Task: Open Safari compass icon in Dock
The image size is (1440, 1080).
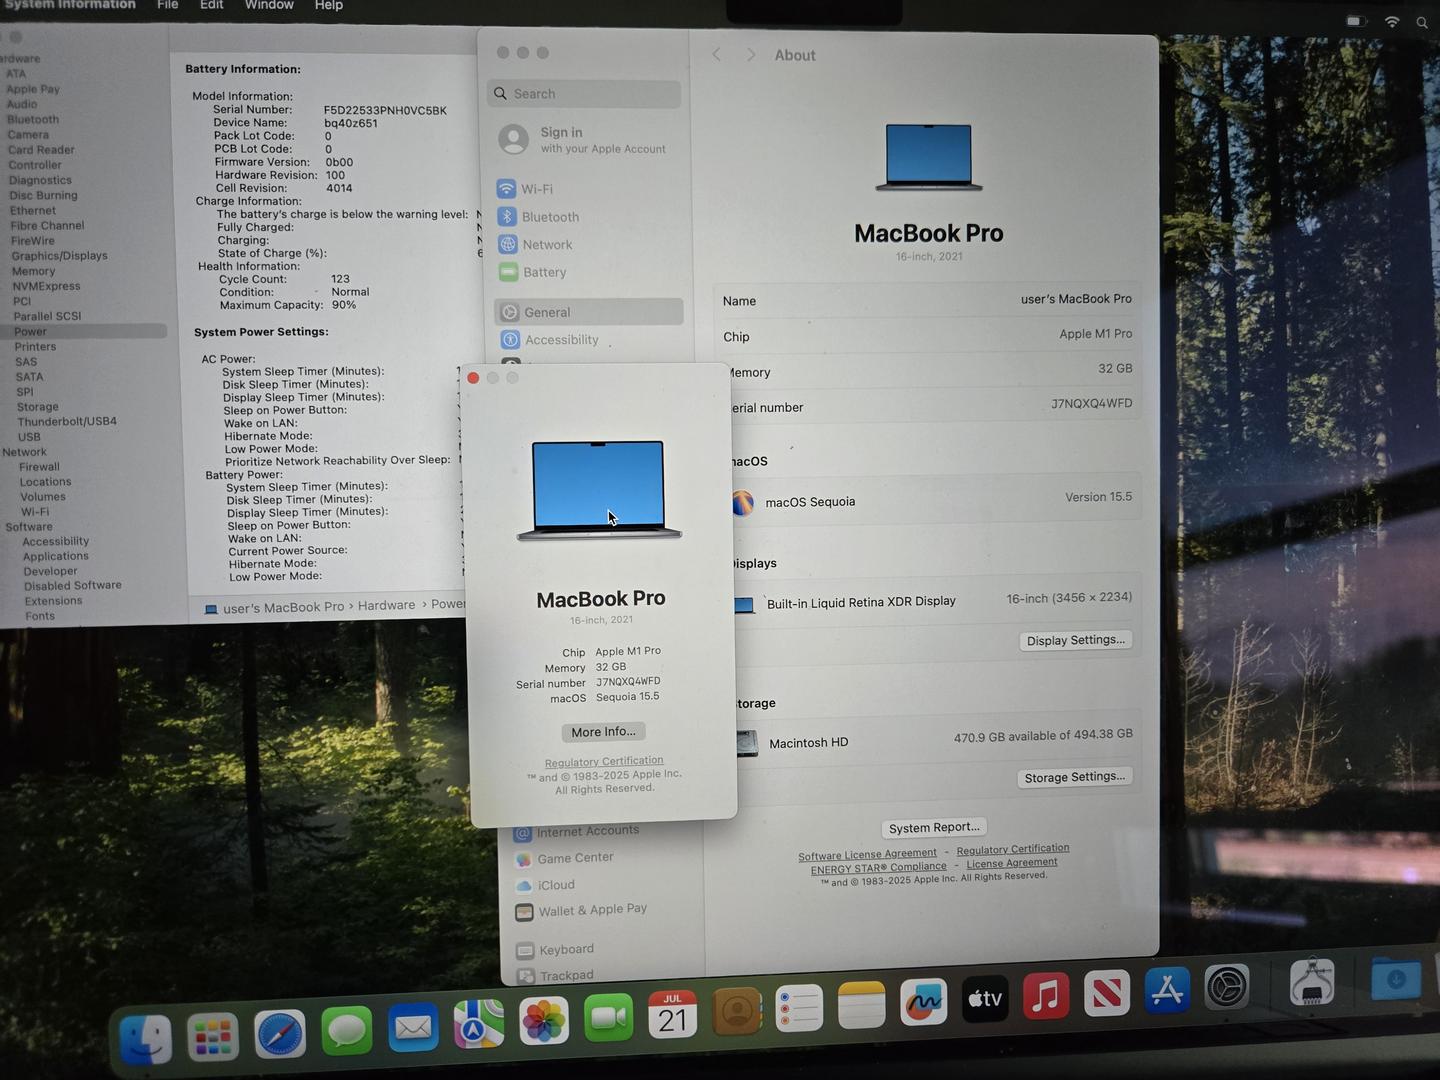Action: (280, 1034)
